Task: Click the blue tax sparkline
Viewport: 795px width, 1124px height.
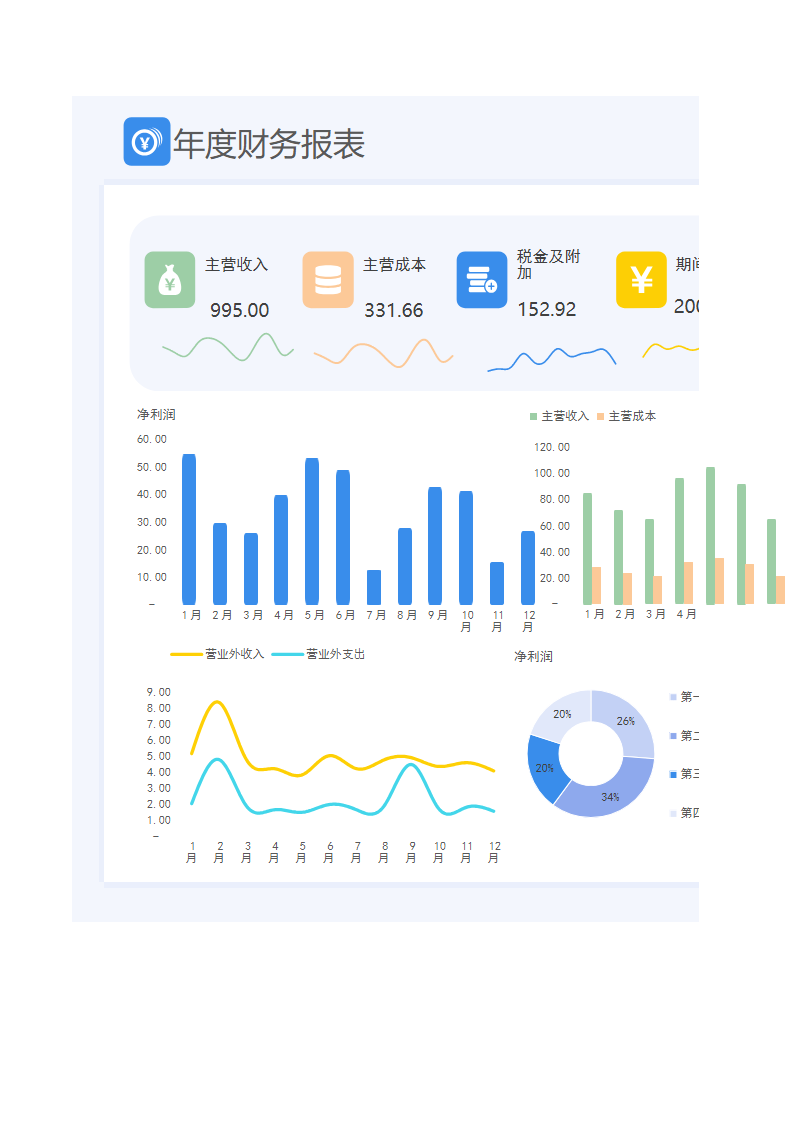Action: click(552, 359)
